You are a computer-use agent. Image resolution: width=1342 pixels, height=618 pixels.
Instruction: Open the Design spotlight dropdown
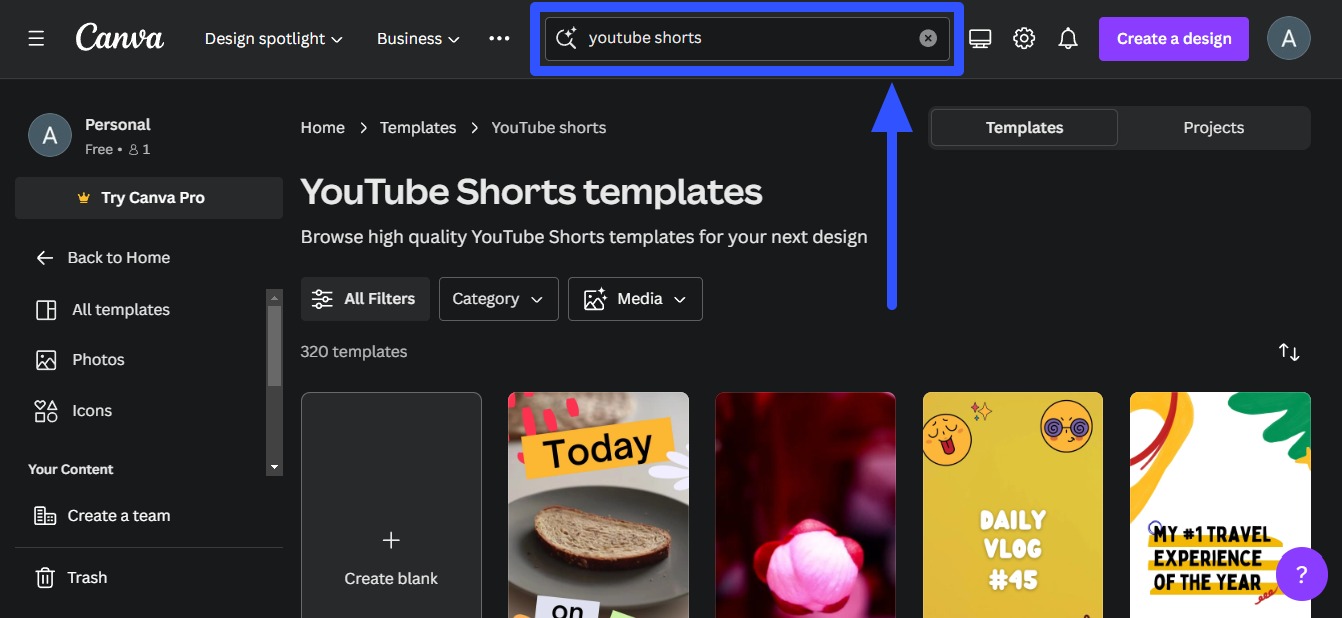point(273,38)
